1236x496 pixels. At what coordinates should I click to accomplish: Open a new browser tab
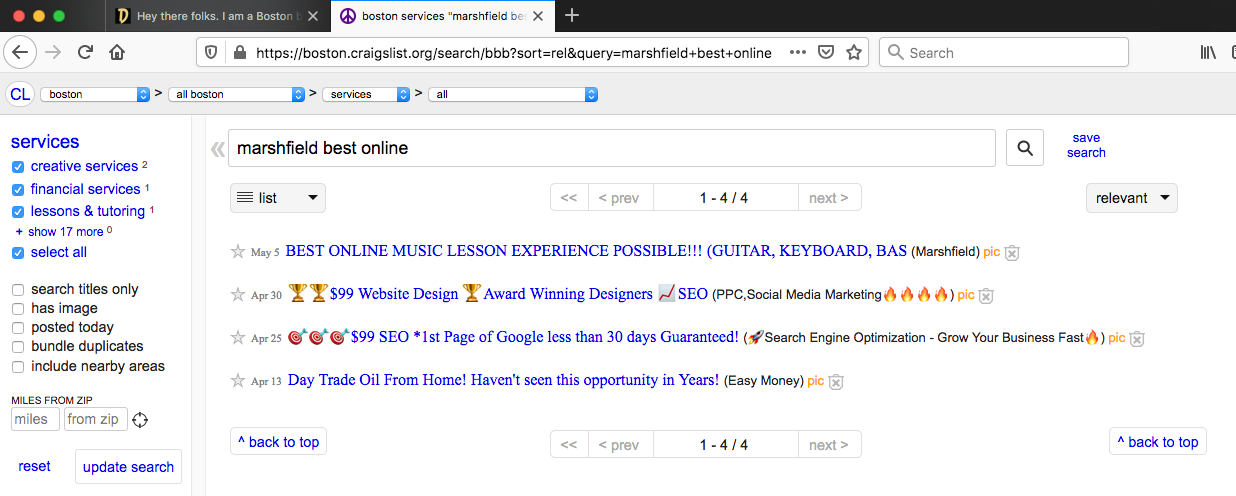point(572,16)
